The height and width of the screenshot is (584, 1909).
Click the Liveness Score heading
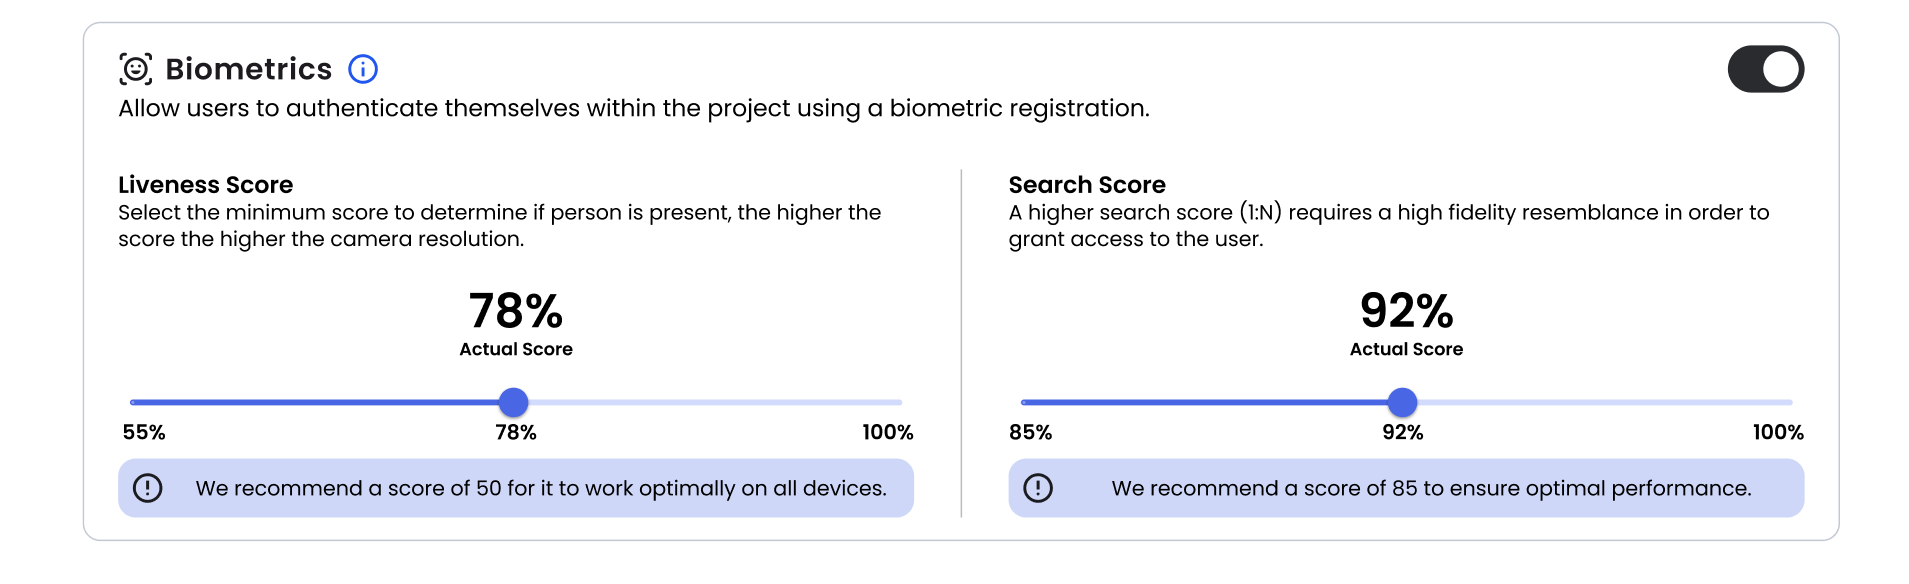coord(205,185)
